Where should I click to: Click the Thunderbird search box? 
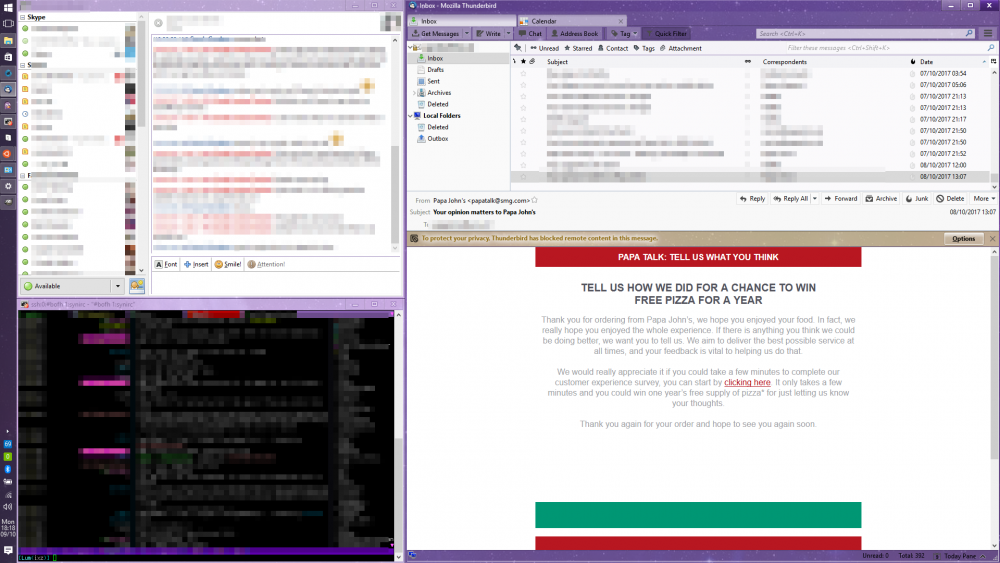(x=860, y=33)
